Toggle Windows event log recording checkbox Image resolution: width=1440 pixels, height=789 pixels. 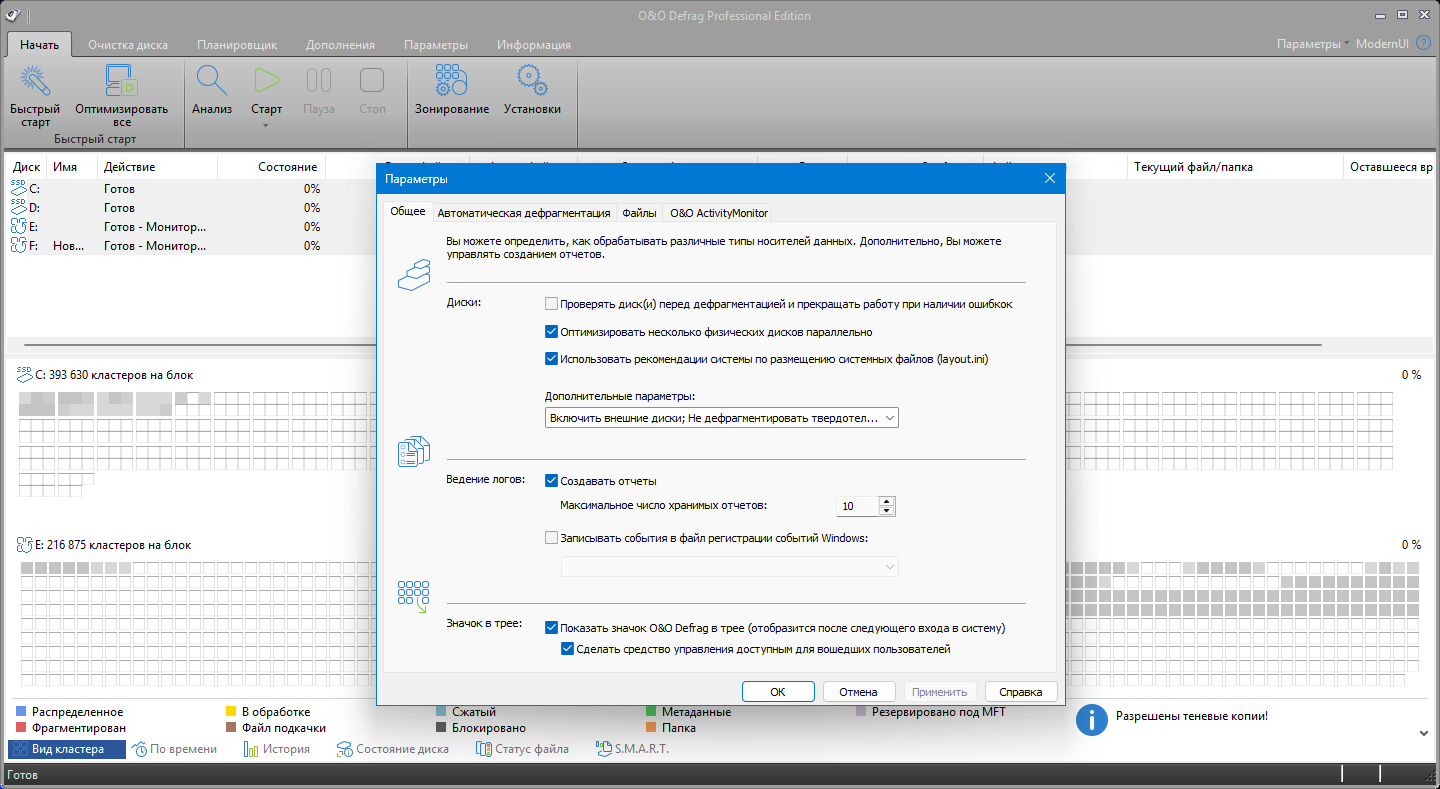coord(552,538)
